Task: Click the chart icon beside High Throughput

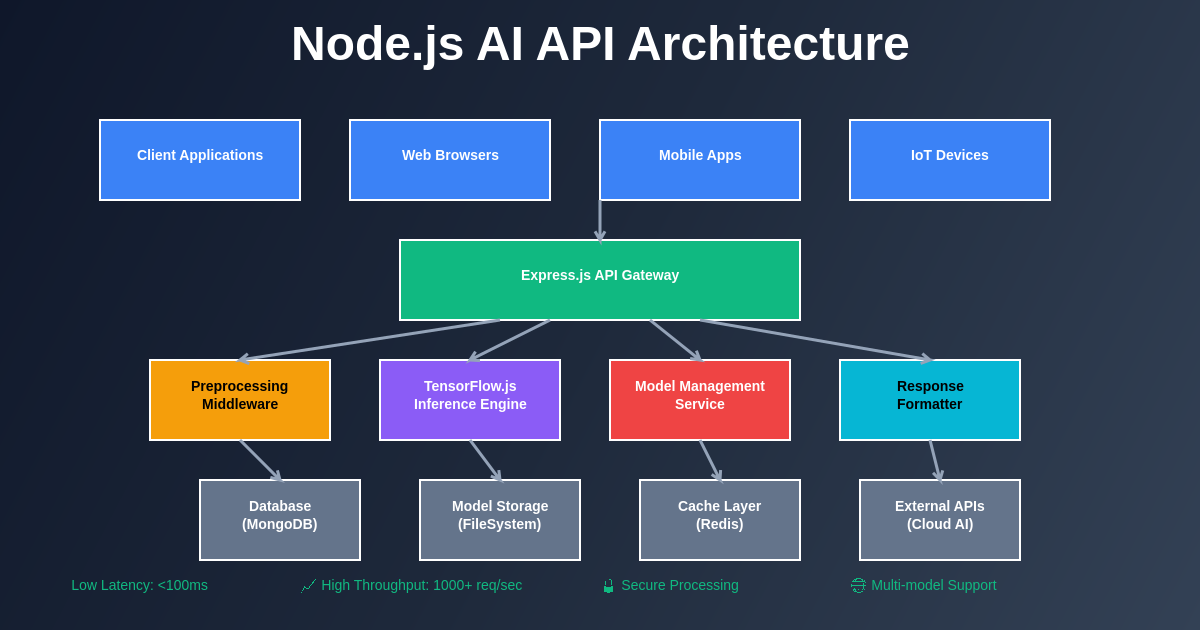Action: (x=308, y=586)
